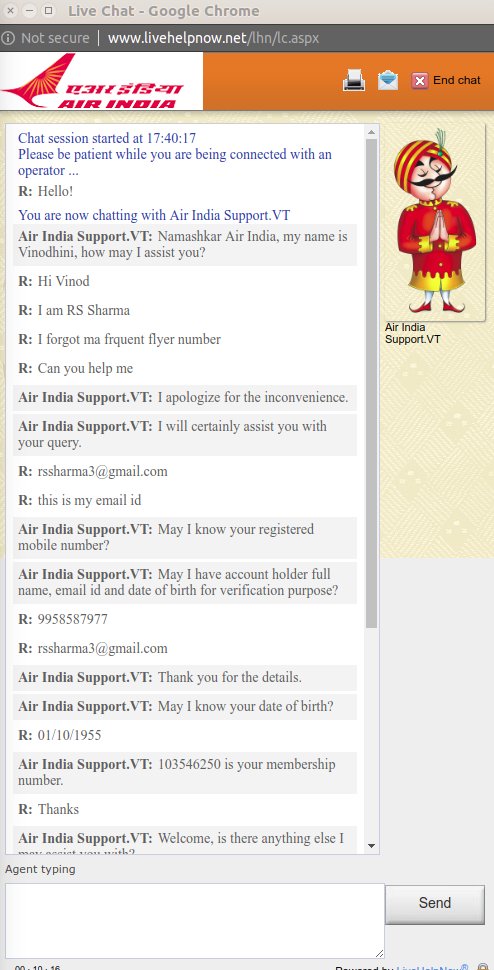Screen dimensions: 494x970
Task: Click the text area corner grip
Action: pos(378,953)
